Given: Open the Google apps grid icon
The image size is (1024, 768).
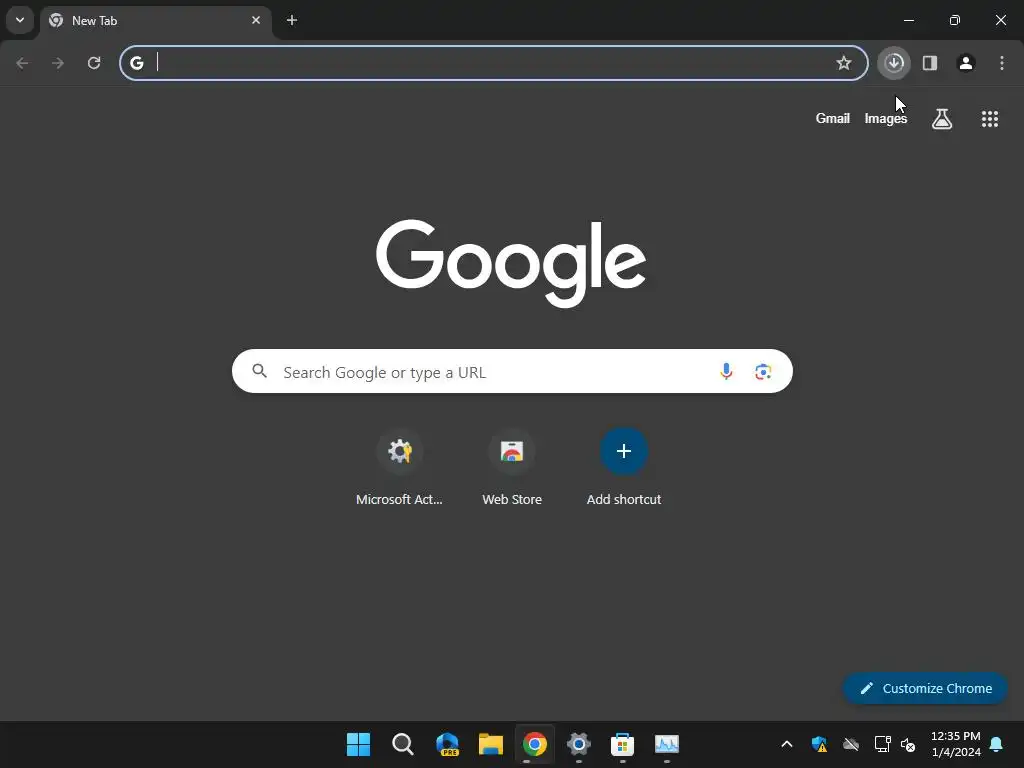Looking at the screenshot, I should click(x=990, y=119).
